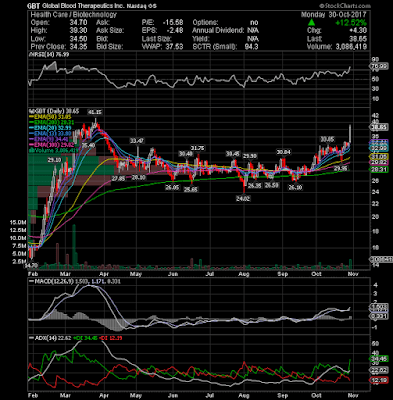Click the Open price value 34.70

click(x=79, y=23)
